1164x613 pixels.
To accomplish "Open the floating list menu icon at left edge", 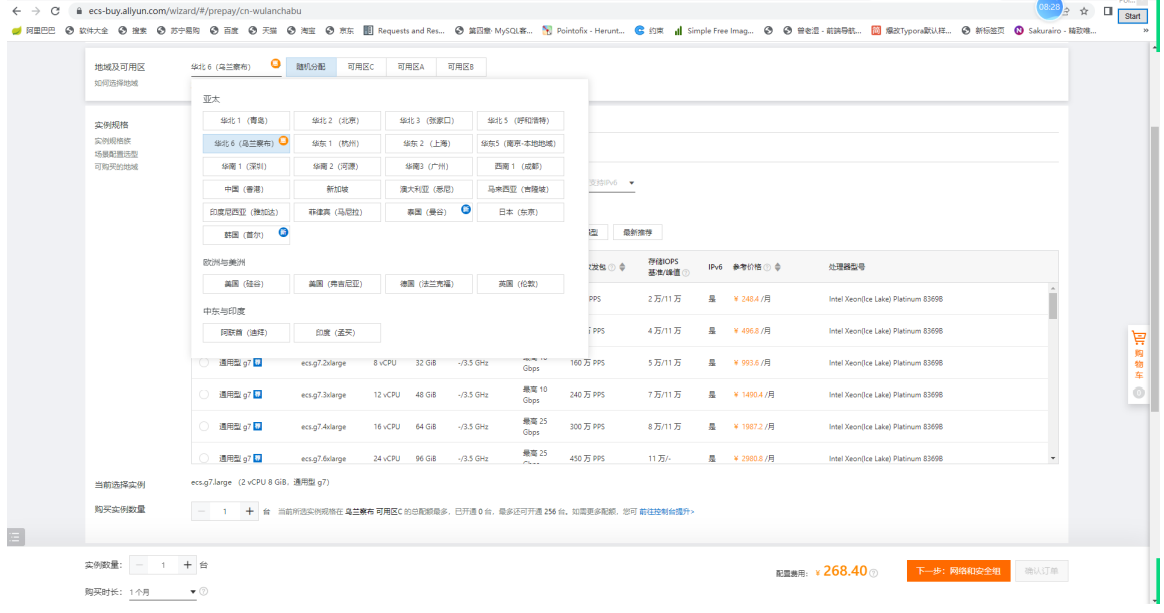I will point(16,537).
